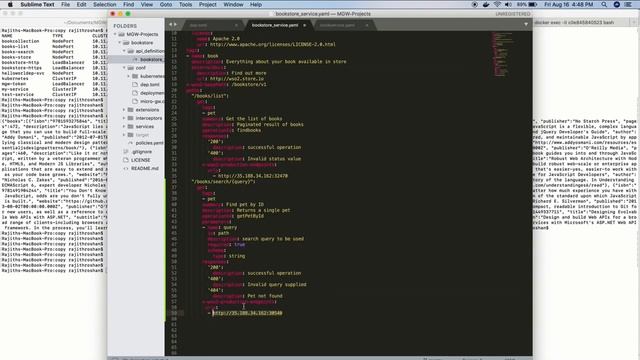The height and width of the screenshot is (360, 640).
Task: Close the third editor tab
Action: click(x=367, y=25)
